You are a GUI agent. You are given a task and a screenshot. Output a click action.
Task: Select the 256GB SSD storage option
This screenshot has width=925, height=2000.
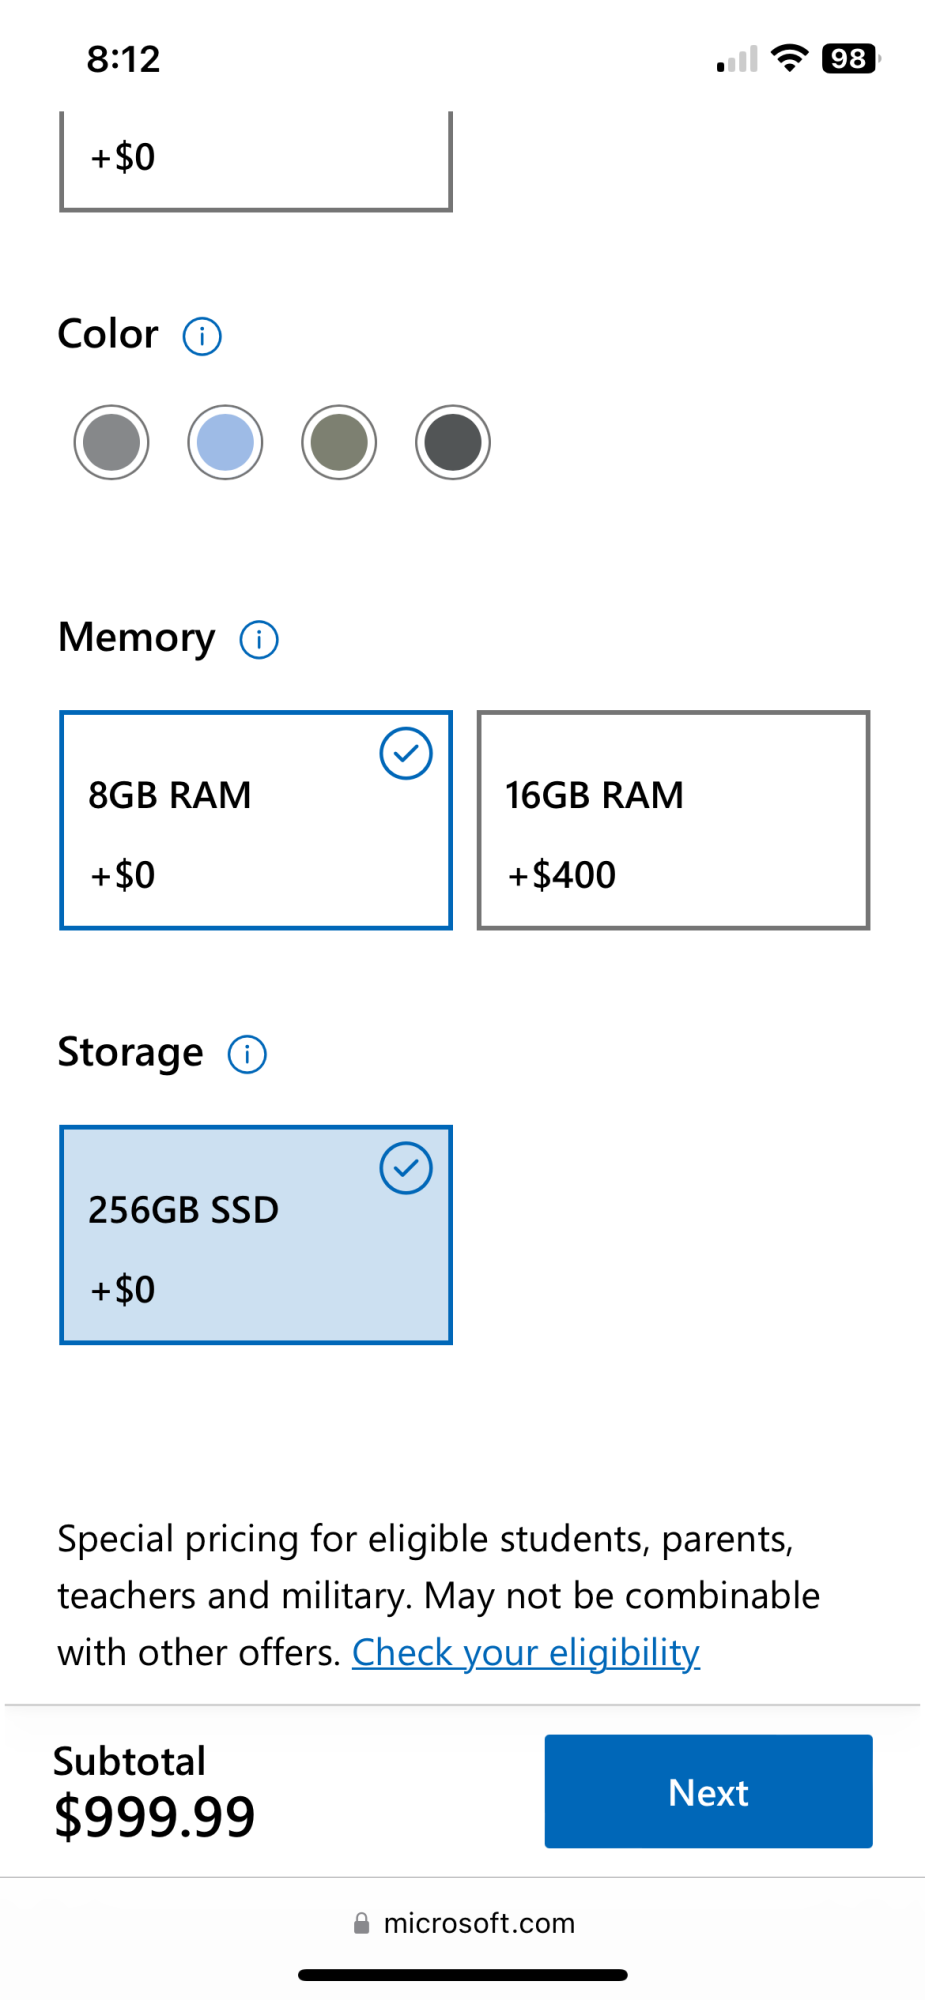tap(256, 1235)
